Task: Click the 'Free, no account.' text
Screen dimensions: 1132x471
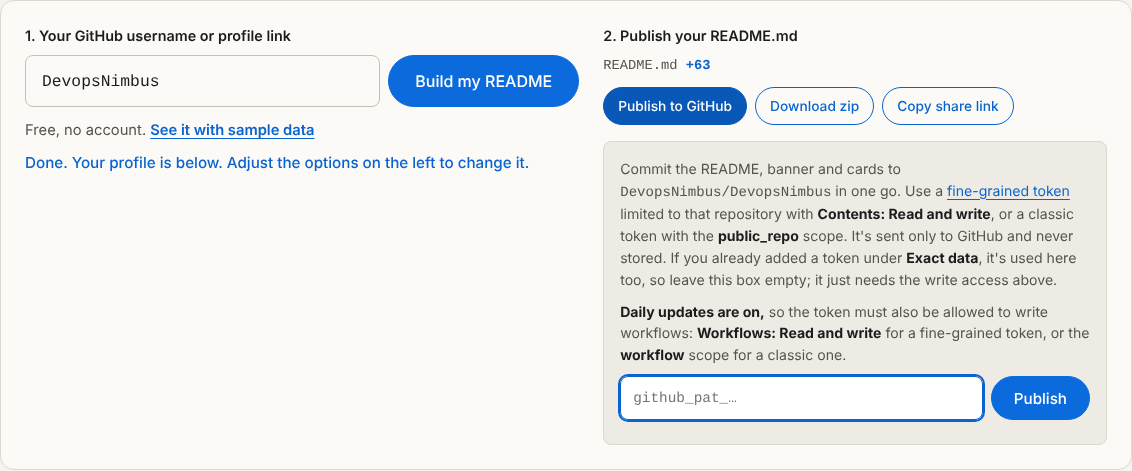Action: (x=86, y=131)
